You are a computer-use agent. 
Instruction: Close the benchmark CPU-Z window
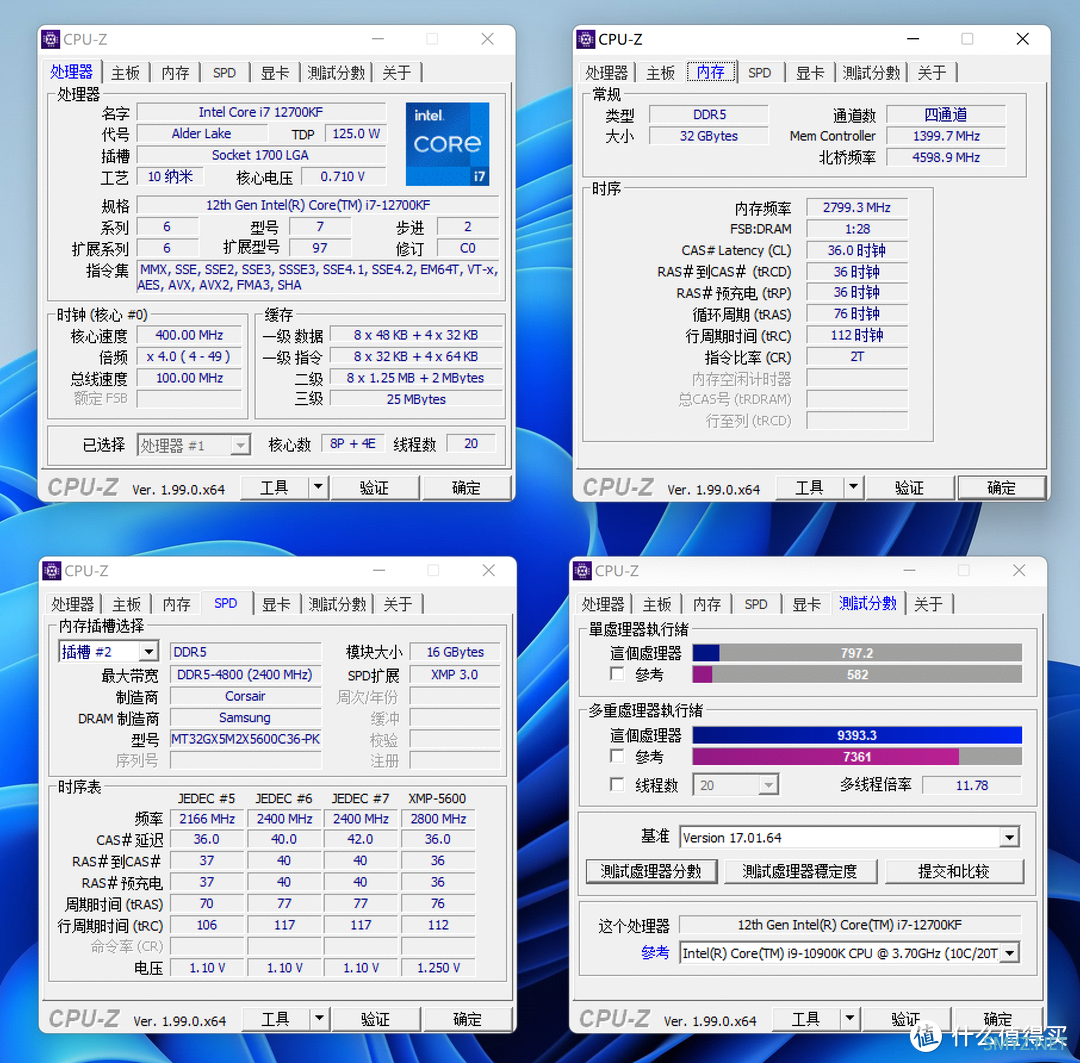click(1019, 570)
